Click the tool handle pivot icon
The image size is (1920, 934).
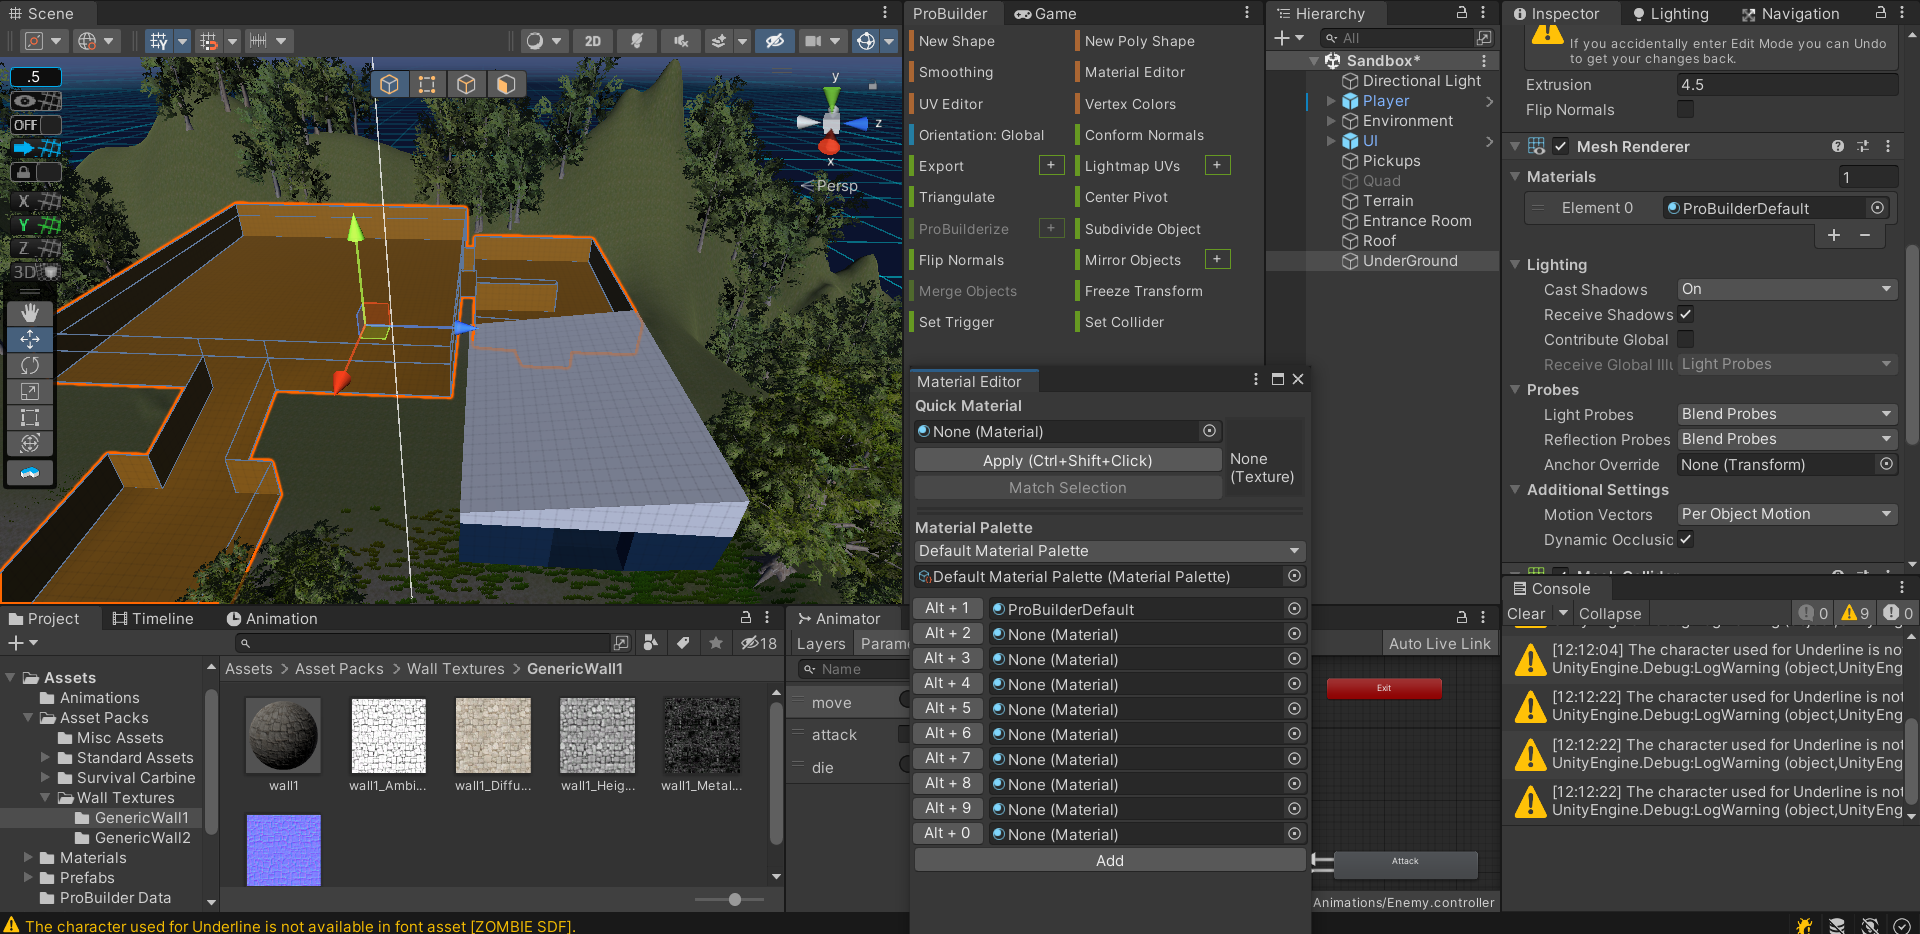coord(35,41)
